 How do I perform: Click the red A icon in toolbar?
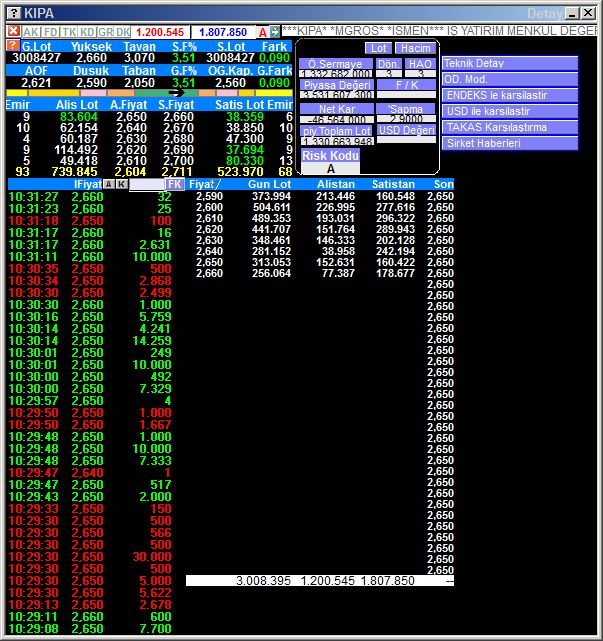pos(262,32)
